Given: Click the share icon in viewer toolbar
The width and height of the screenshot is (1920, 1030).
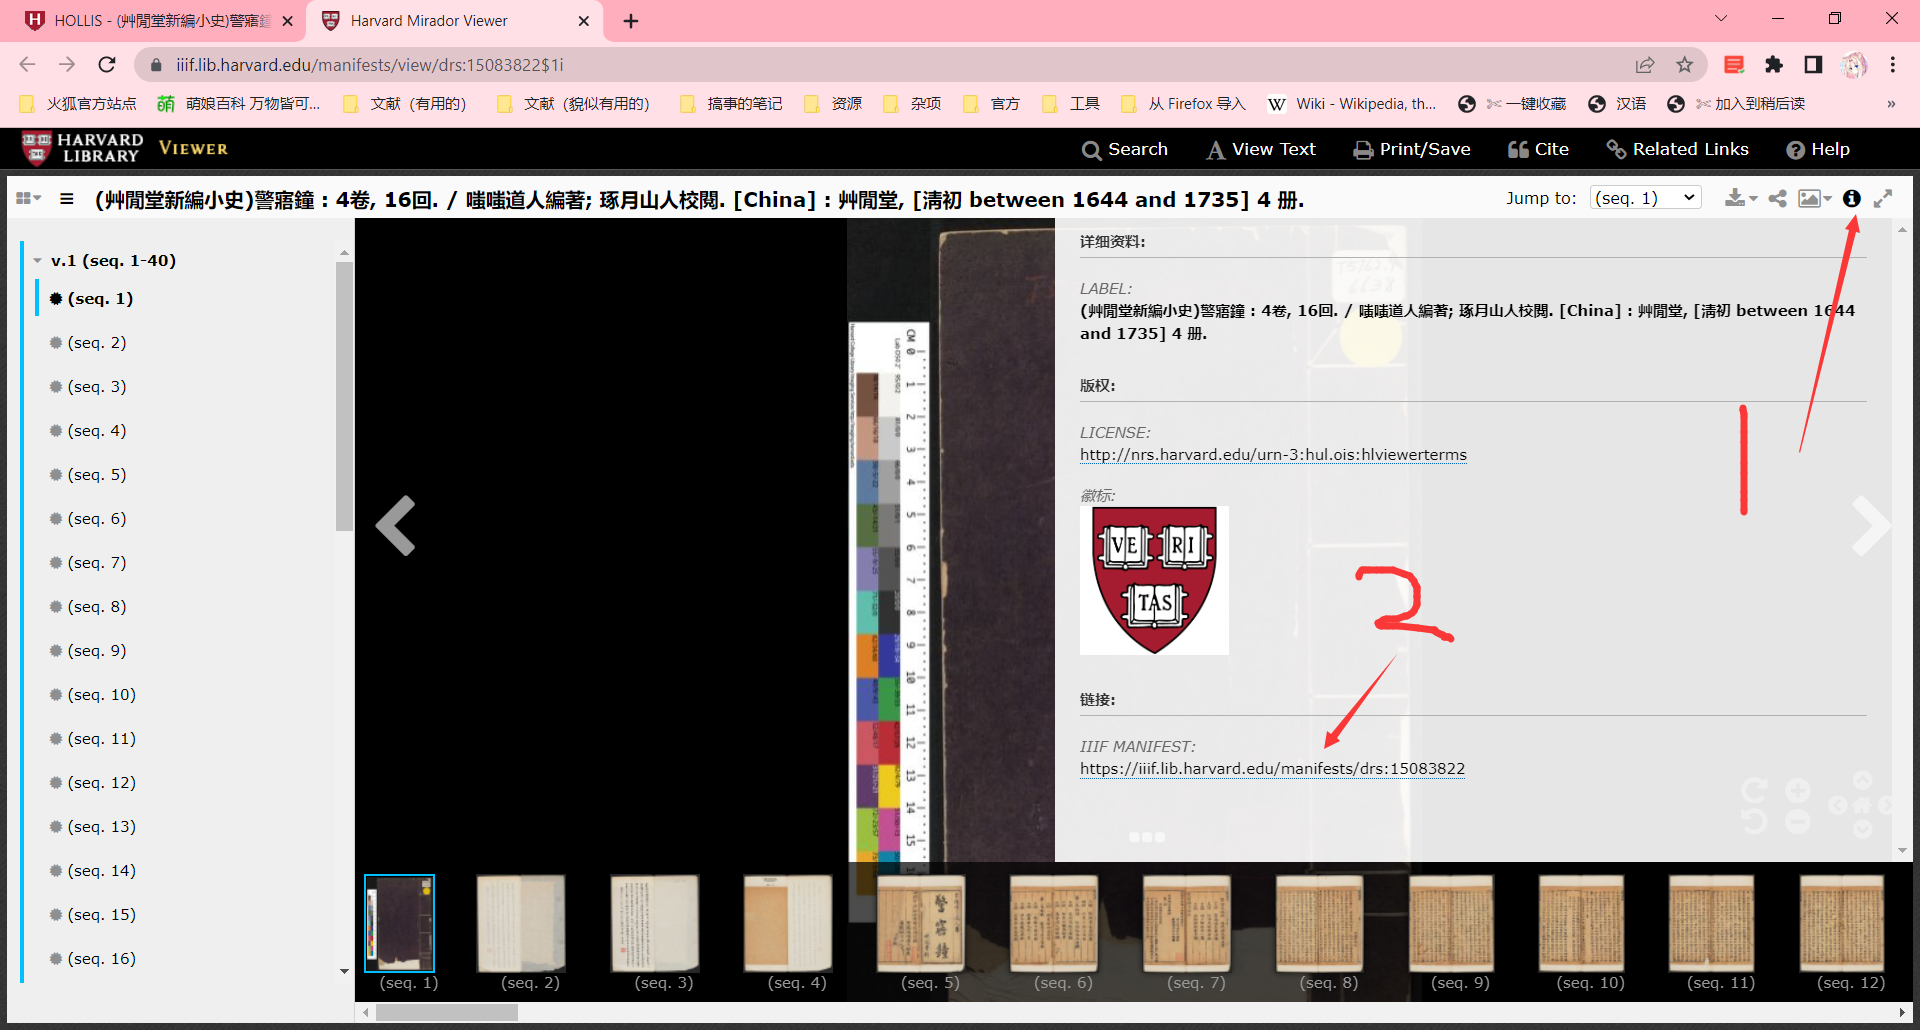Looking at the screenshot, I should [x=1777, y=199].
